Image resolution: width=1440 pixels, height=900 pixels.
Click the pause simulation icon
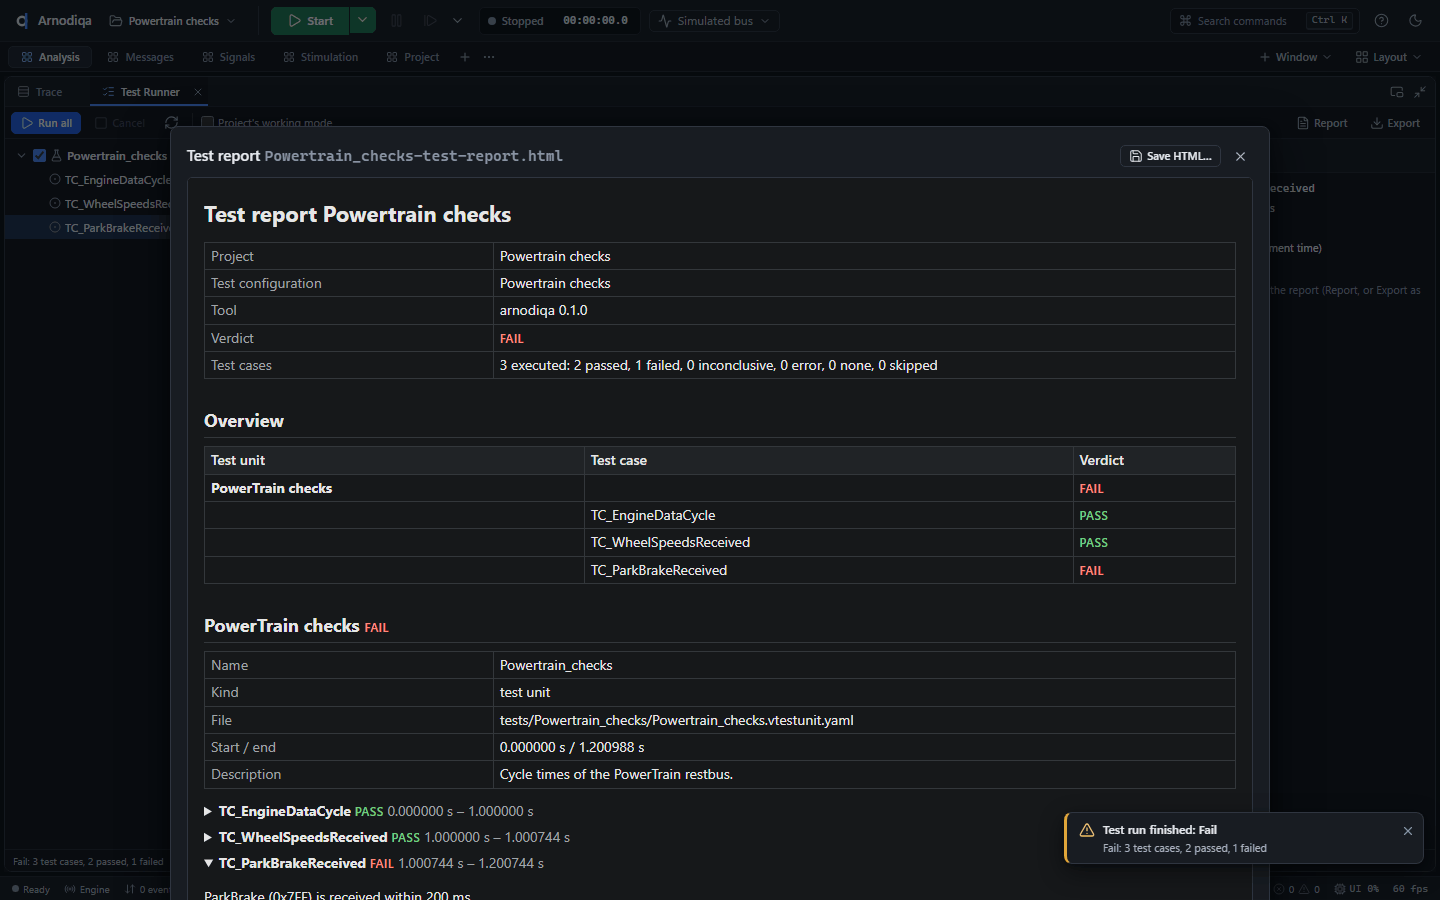(x=397, y=21)
